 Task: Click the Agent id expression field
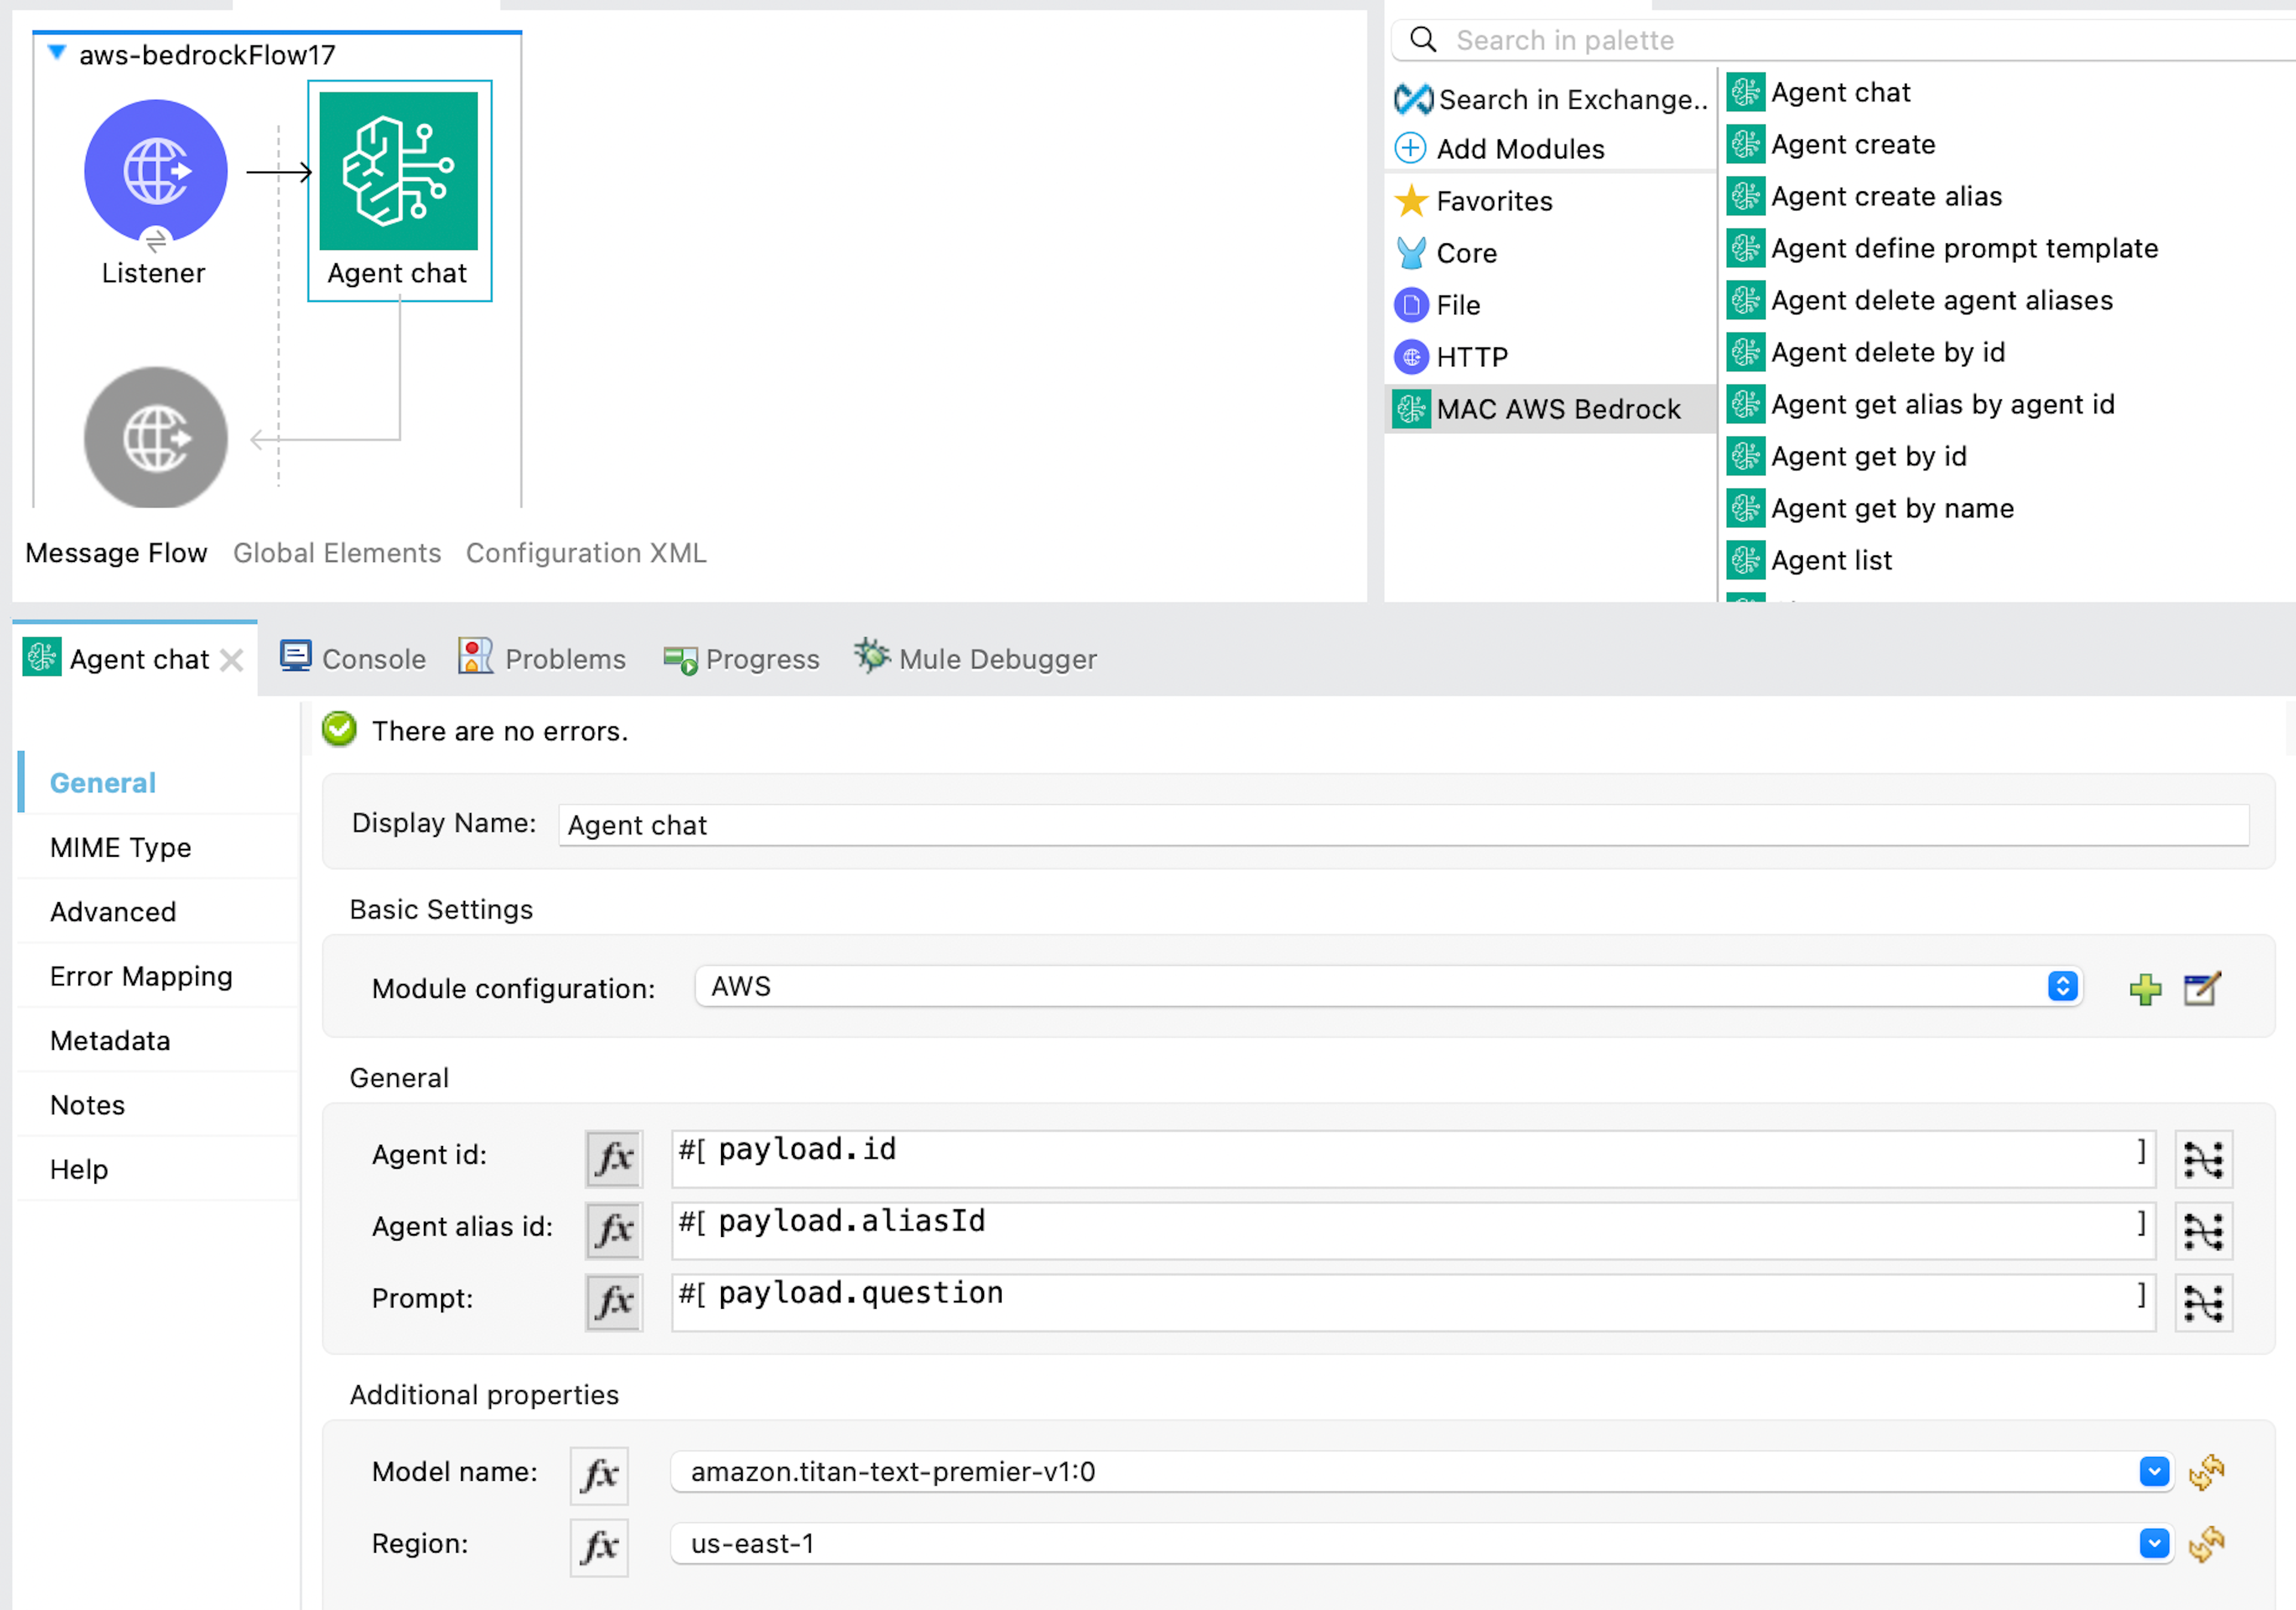click(x=1413, y=1159)
